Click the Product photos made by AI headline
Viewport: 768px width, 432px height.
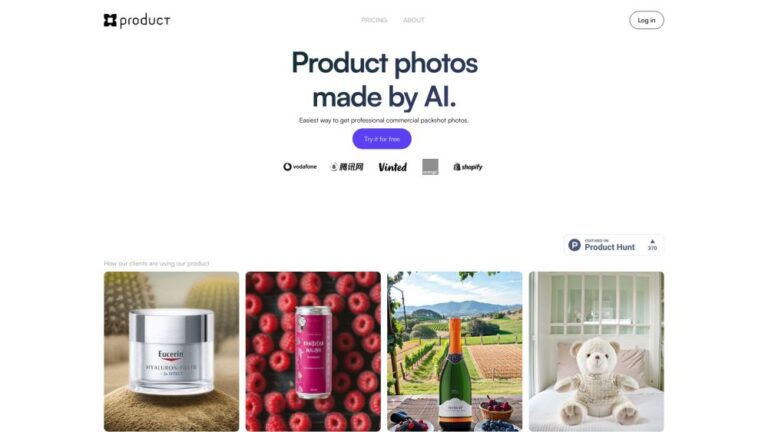384,79
